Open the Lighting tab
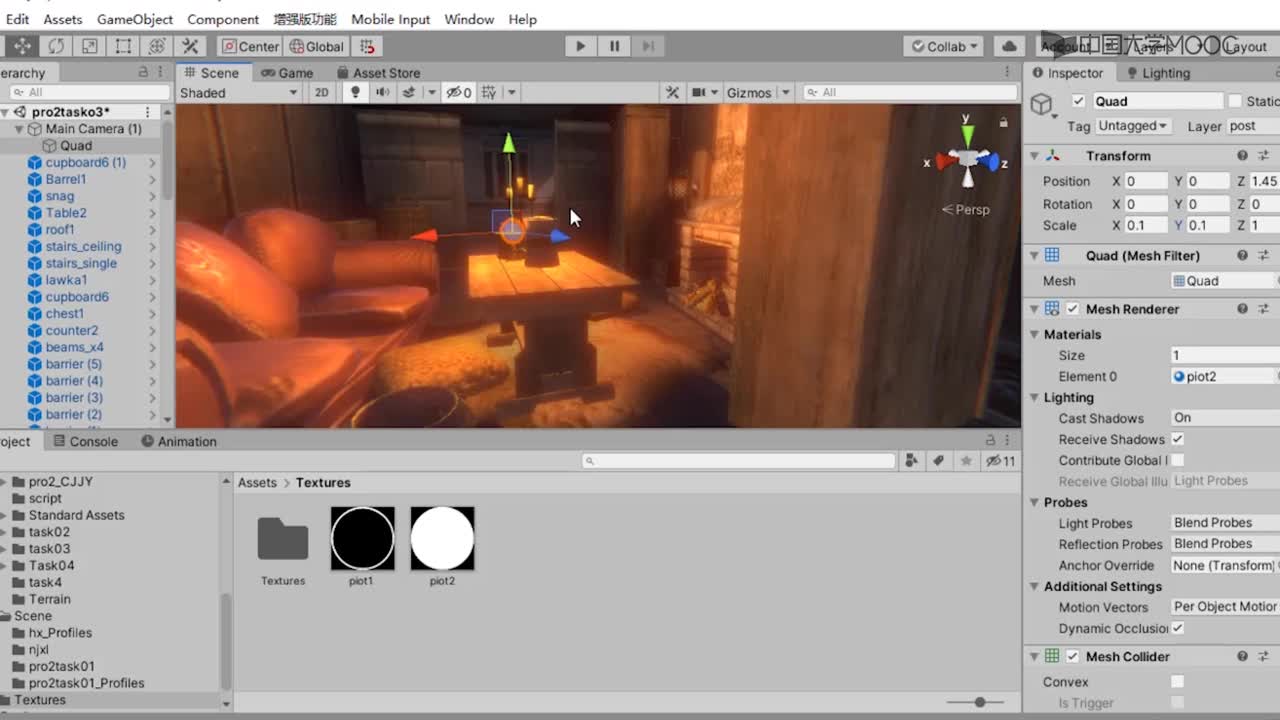Image resolution: width=1280 pixels, height=720 pixels. [x=1158, y=73]
